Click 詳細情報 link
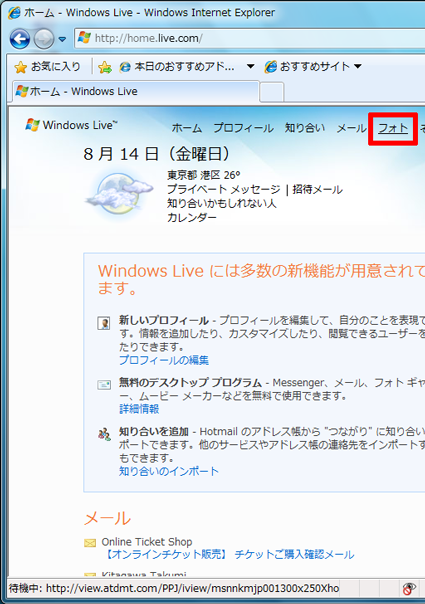 (x=139, y=409)
